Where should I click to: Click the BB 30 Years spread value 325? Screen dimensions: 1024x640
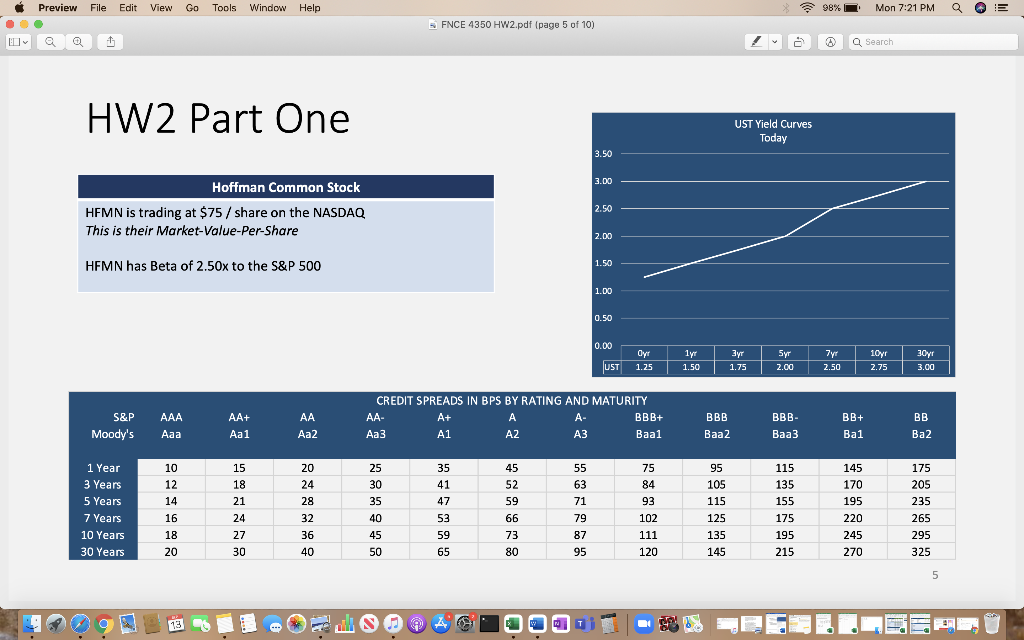(x=921, y=552)
